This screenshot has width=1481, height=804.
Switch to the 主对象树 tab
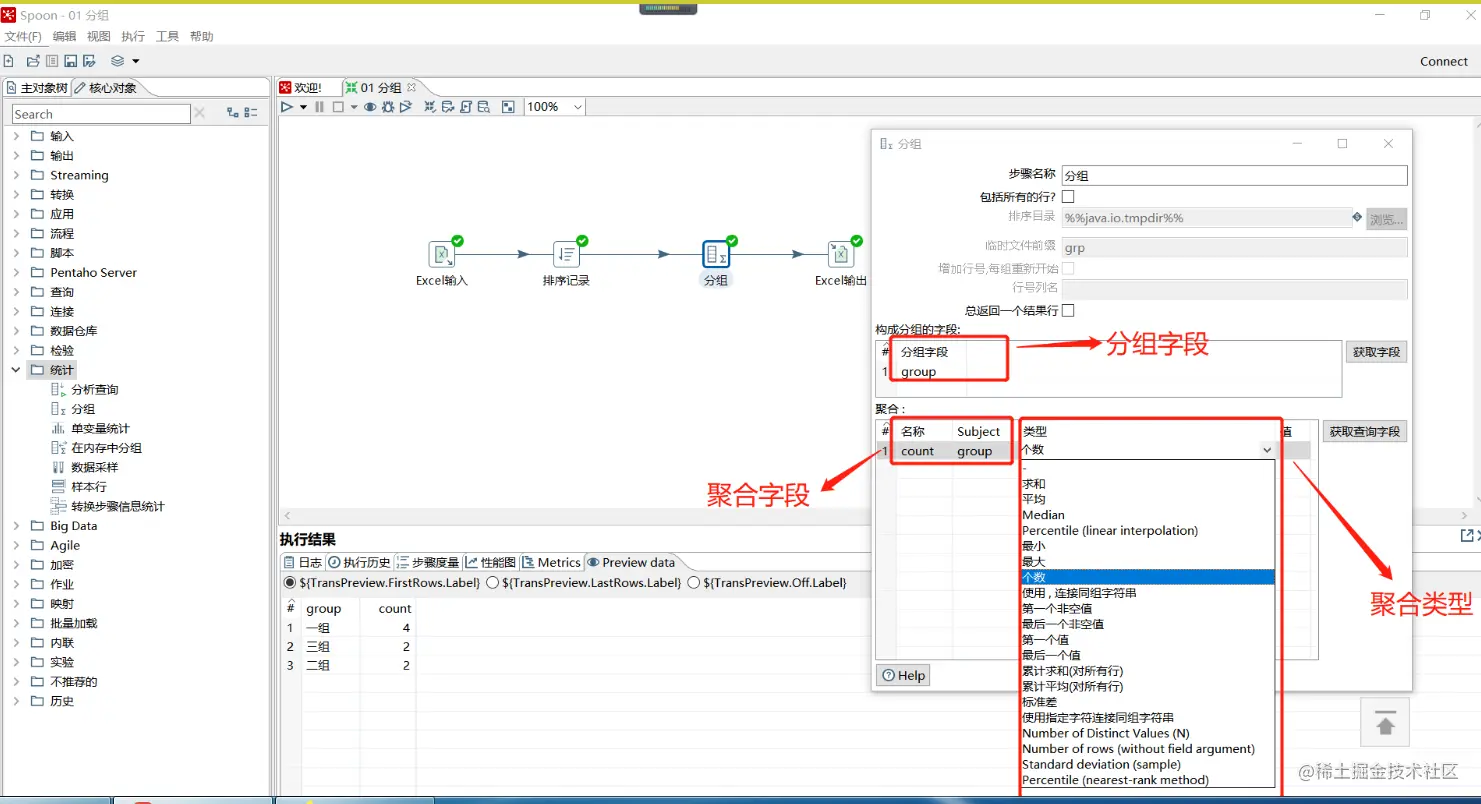click(x=37, y=88)
